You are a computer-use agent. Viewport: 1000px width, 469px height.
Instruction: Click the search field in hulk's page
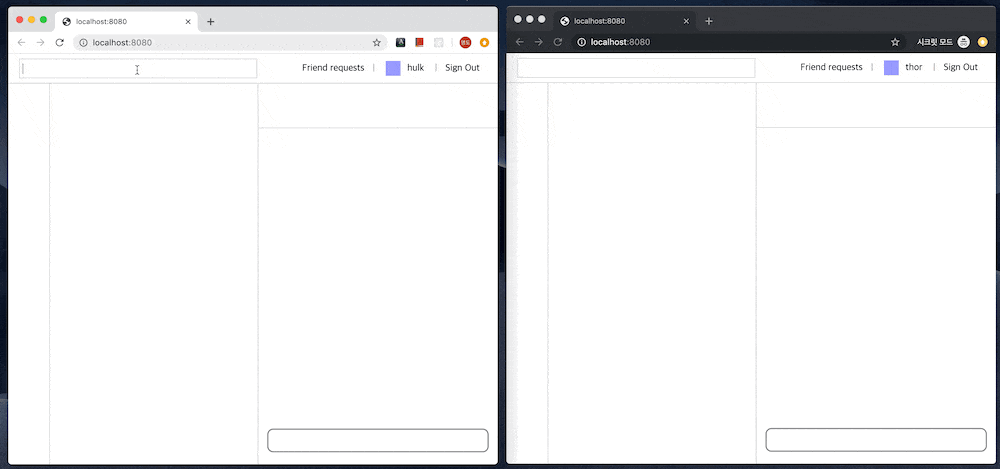click(138, 68)
